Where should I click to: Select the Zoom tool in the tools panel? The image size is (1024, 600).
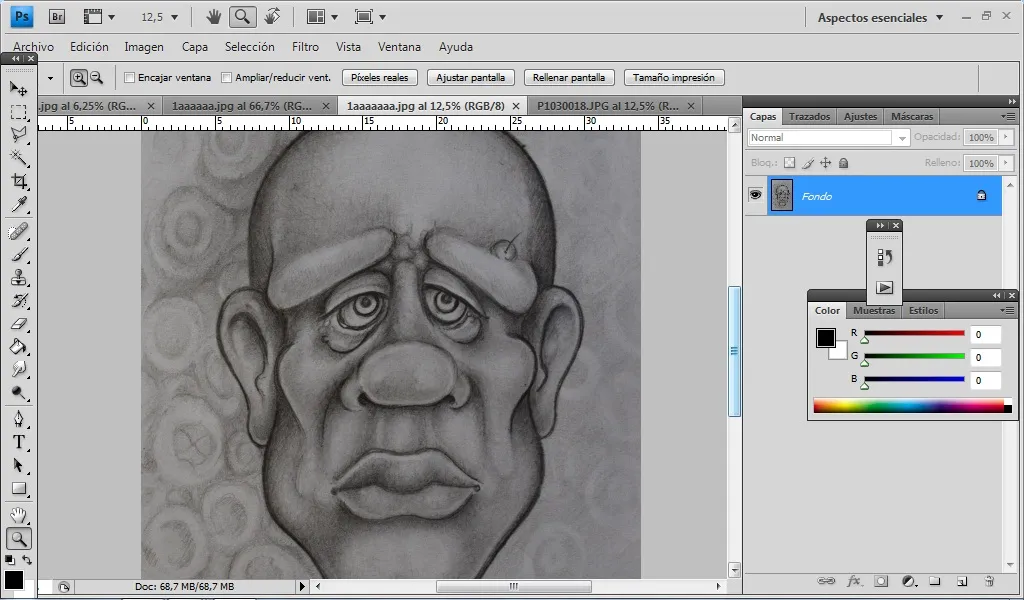(x=18, y=539)
